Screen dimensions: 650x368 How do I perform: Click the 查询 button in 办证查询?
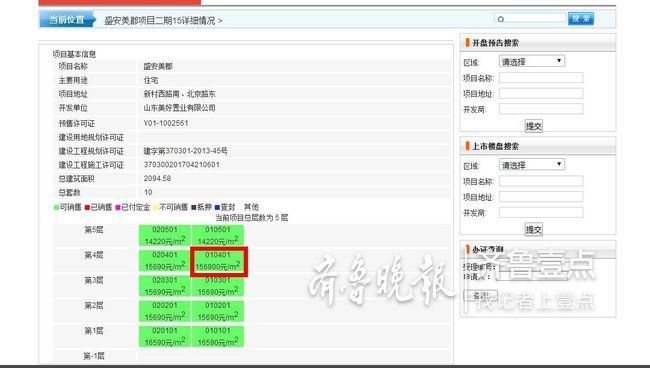pos(480,295)
